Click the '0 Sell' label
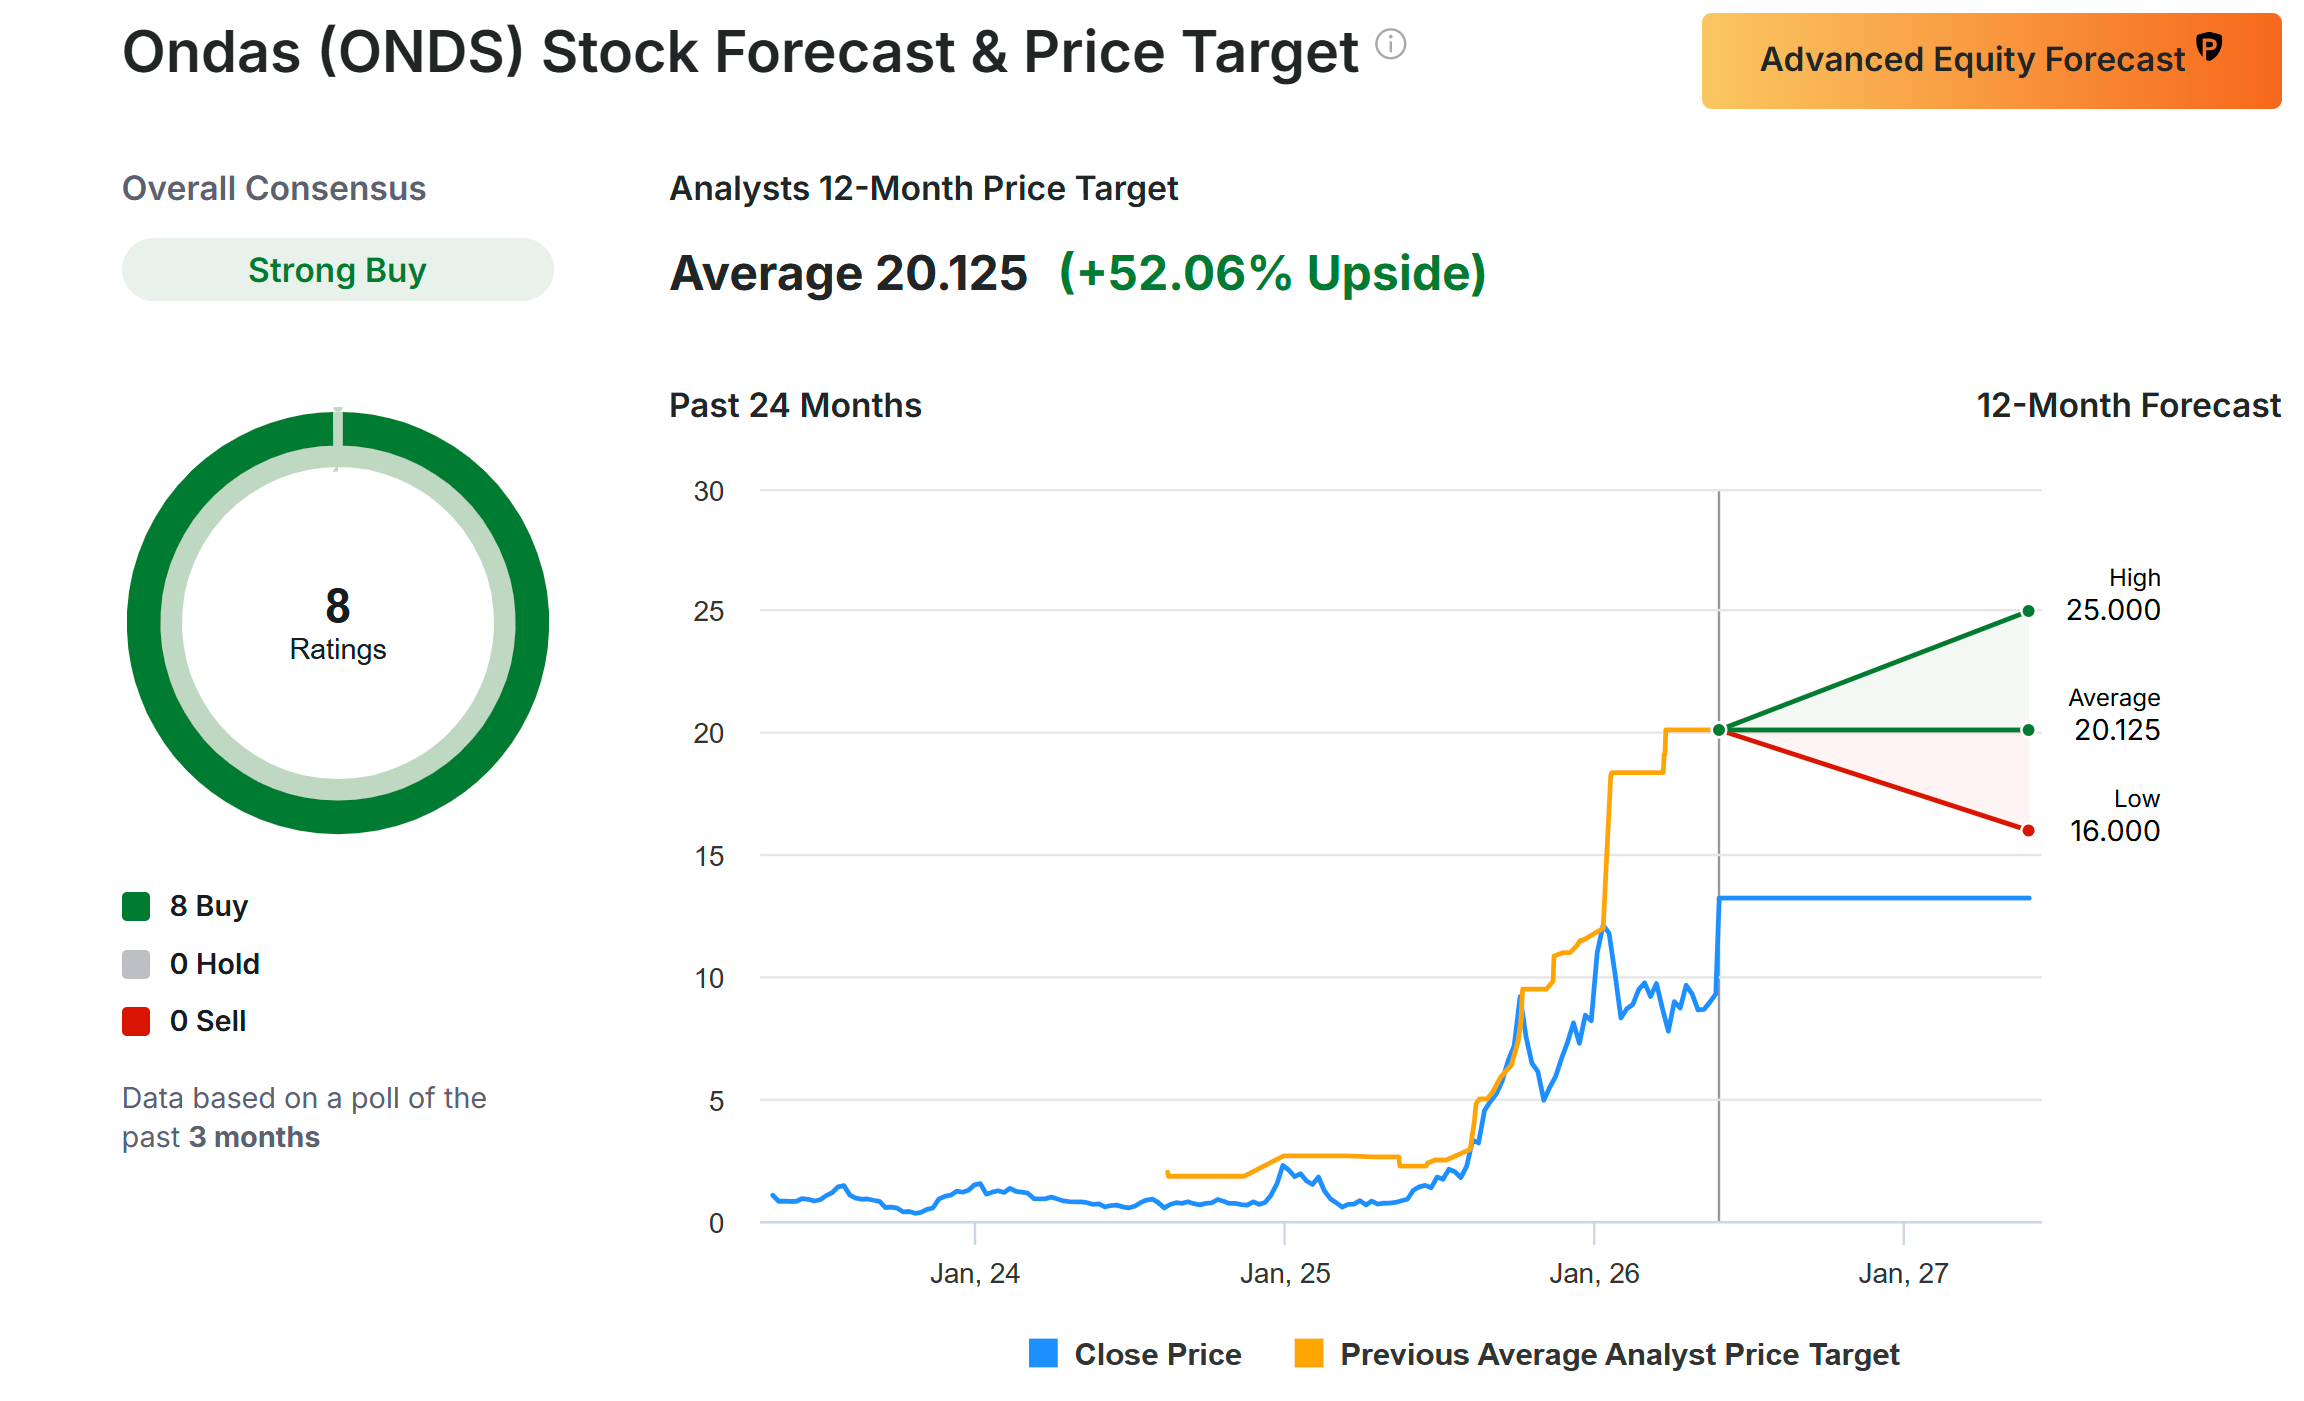2304x1401 pixels. coord(208,1021)
